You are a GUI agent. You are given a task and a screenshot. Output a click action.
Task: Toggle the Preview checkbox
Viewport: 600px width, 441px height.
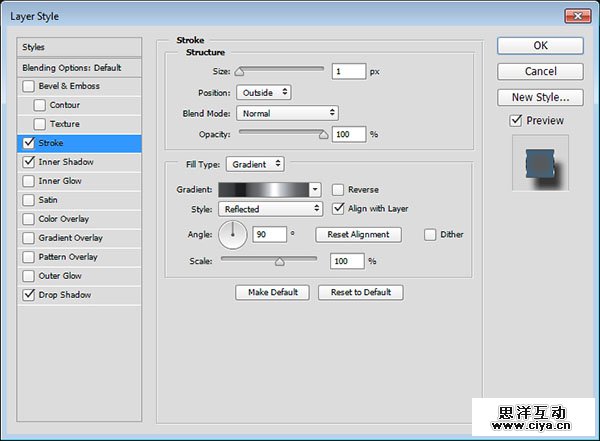515,121
